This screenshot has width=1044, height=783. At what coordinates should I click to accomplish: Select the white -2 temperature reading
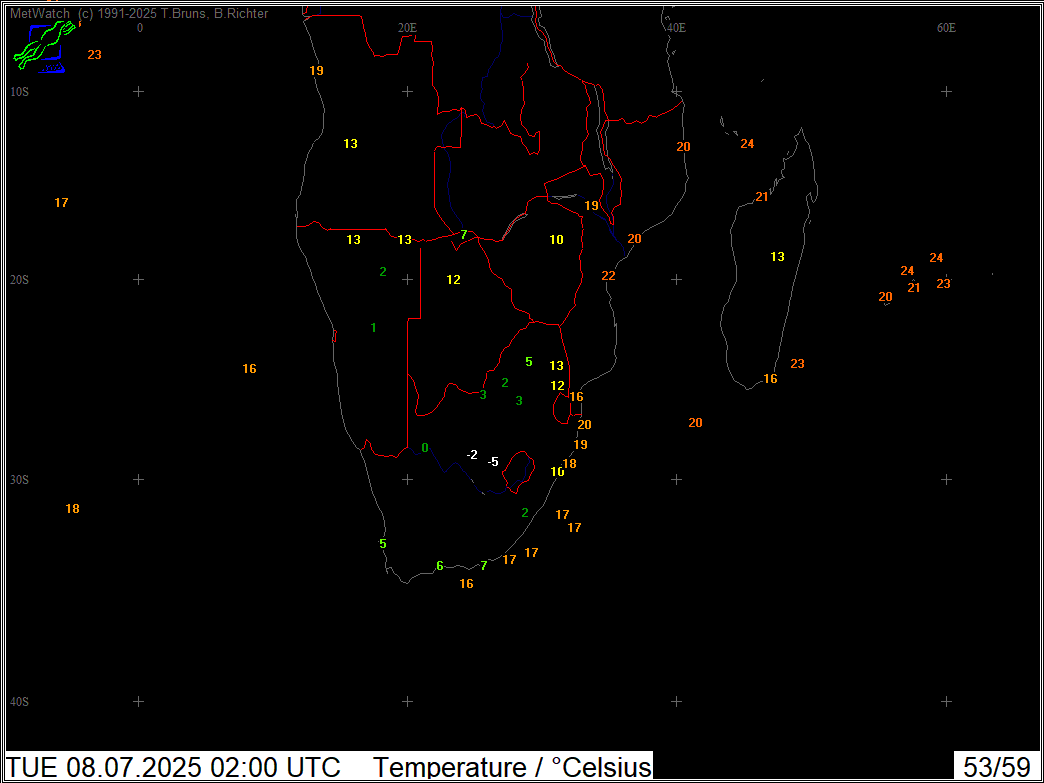coord(471,455)
